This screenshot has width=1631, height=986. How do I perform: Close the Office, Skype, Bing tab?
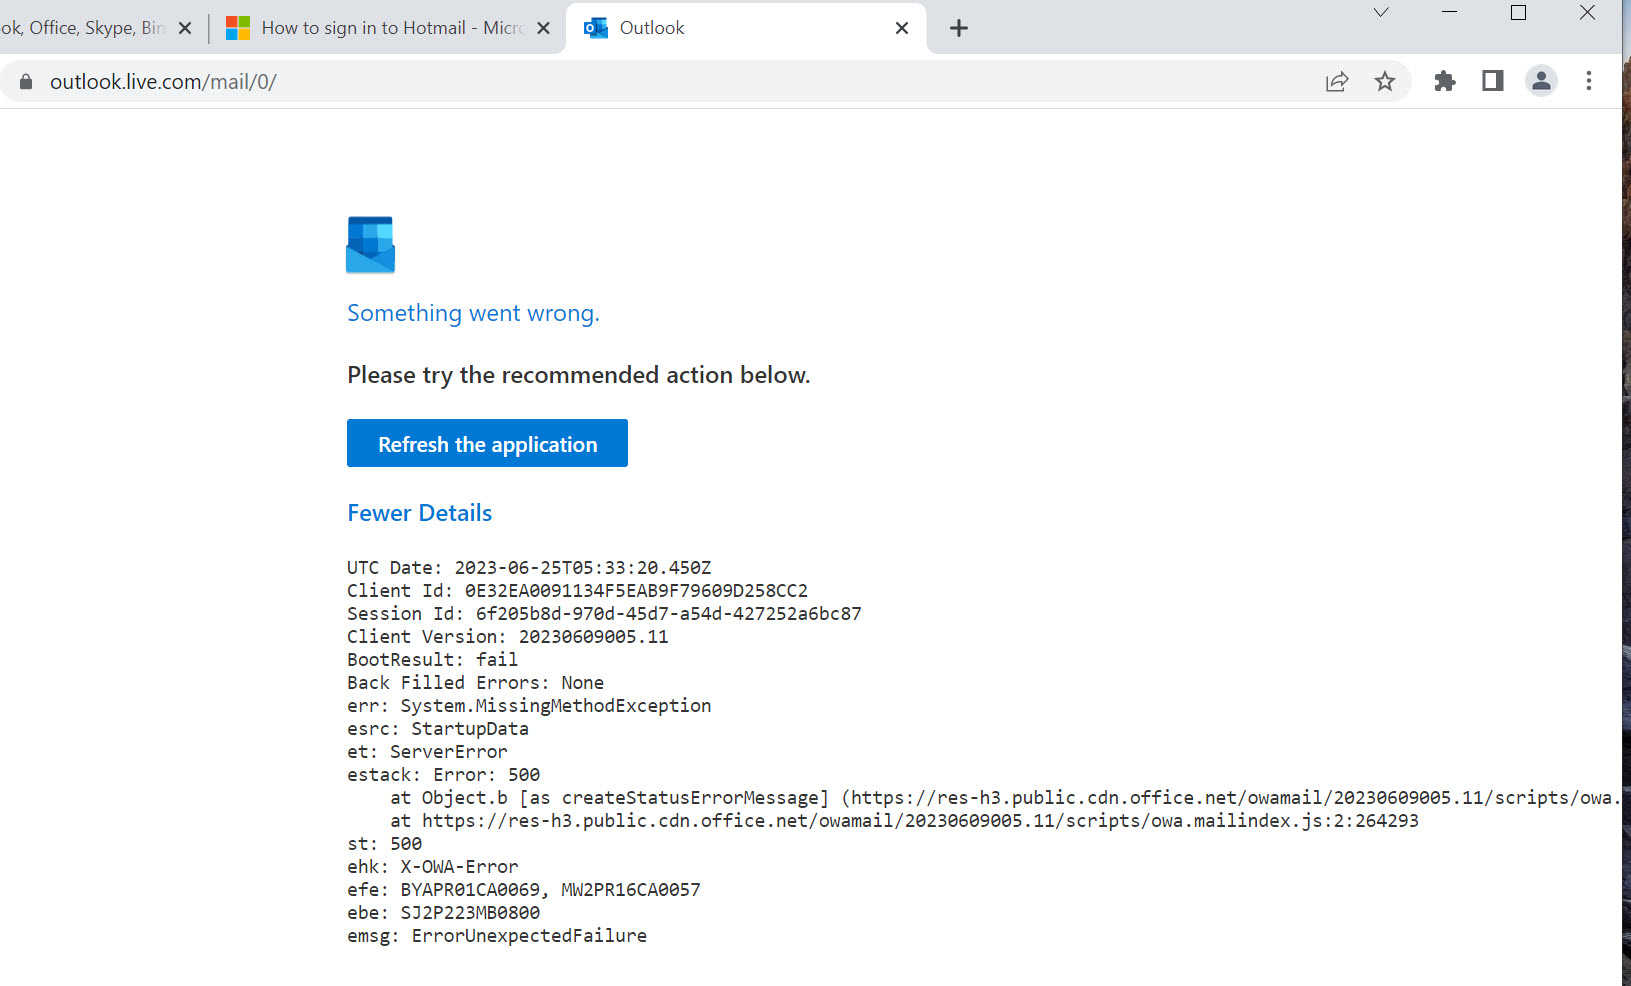coord(184,28)
